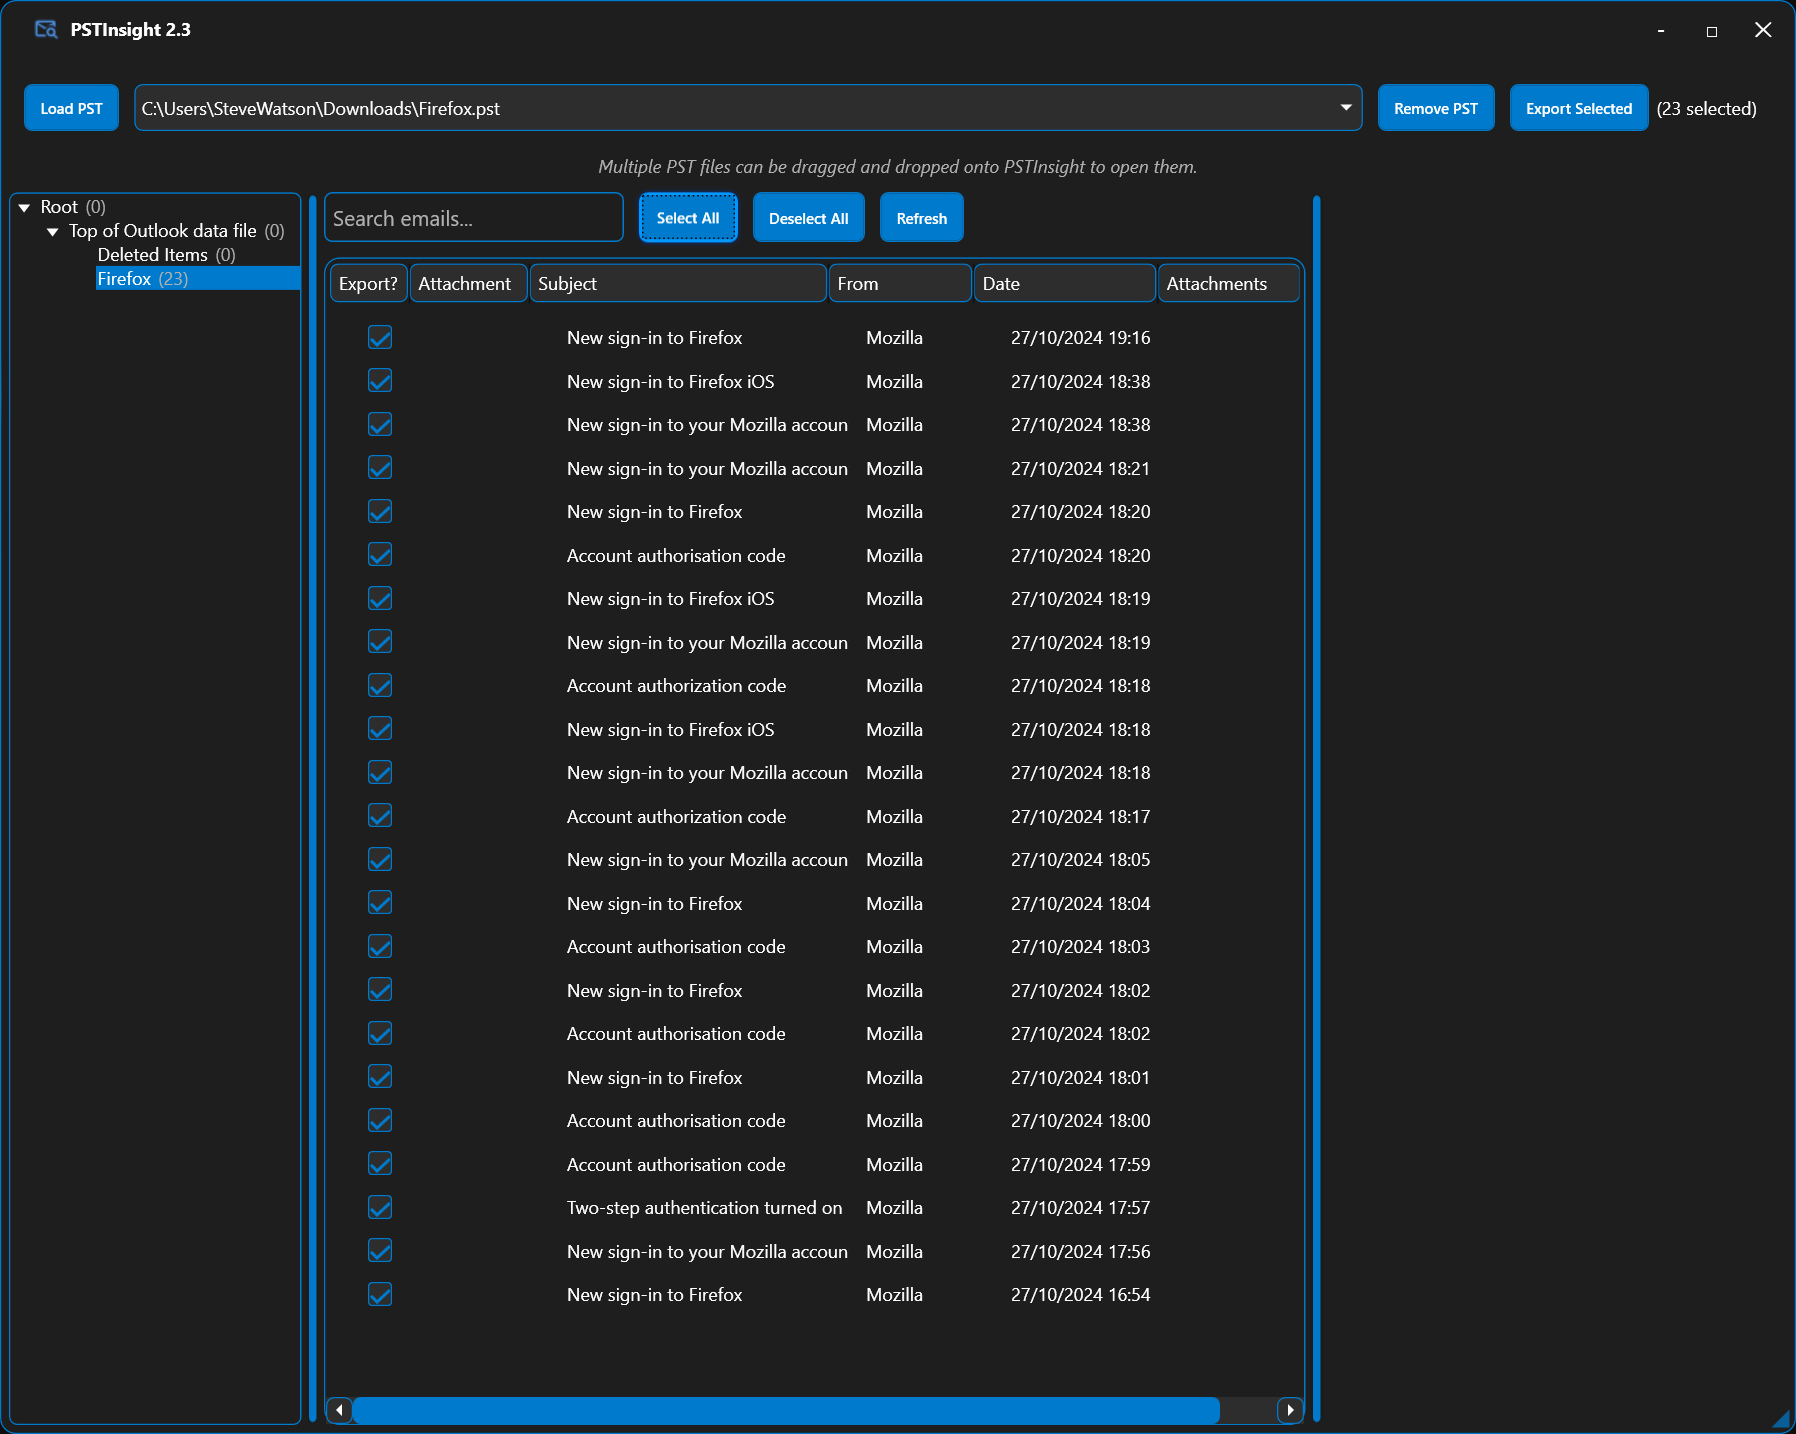Screen dimensions: 1796x1434
Task: Uncheck the email dated 27/10/2024 19:16
Action: coord(380,338)
